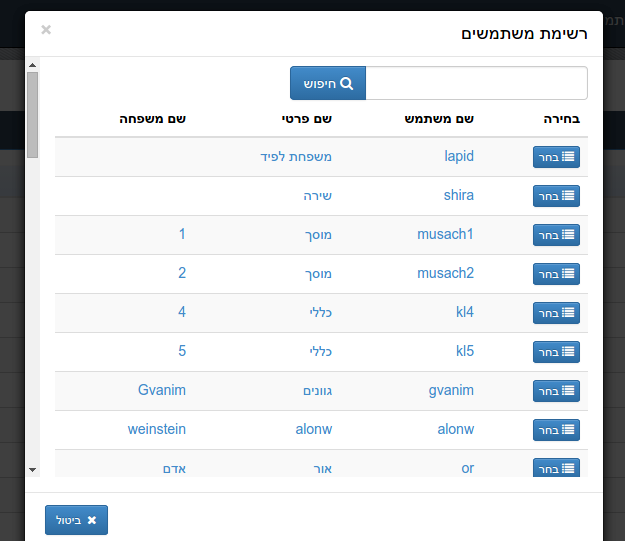
Task: Select kl4 using its בחר button
Action: coord(556,313)
